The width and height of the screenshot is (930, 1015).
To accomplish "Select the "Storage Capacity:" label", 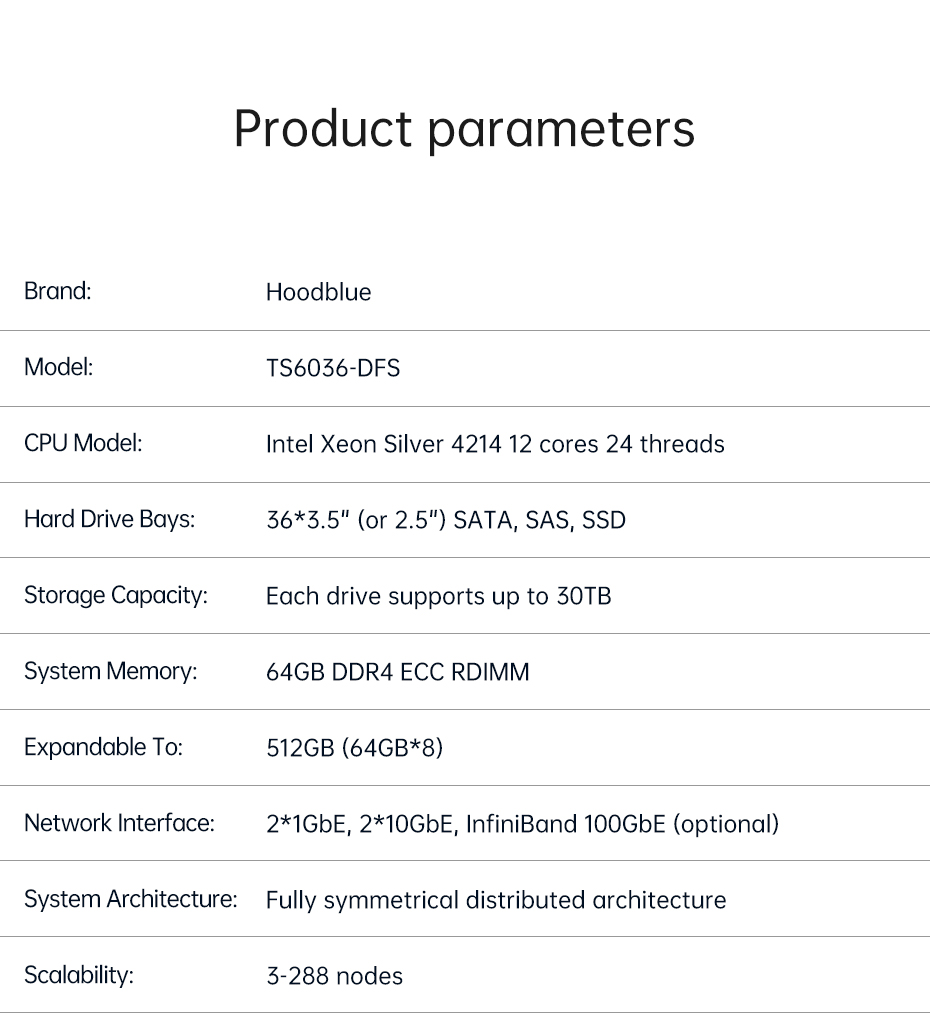I will click(115, 595).
